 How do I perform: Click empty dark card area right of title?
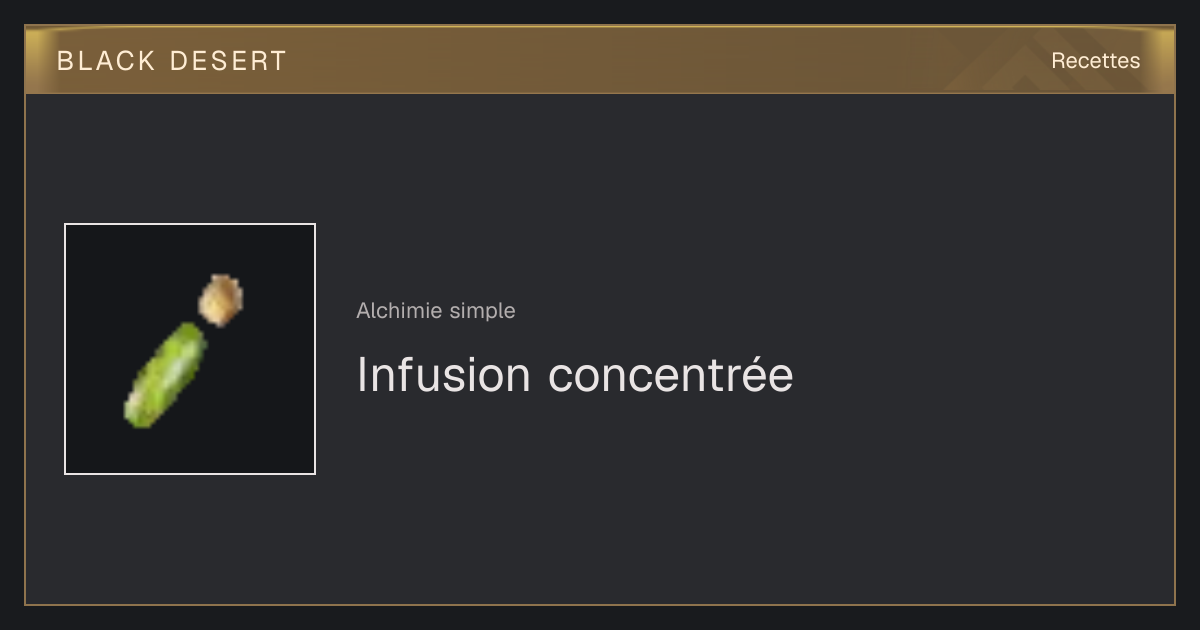pos(980,375)
